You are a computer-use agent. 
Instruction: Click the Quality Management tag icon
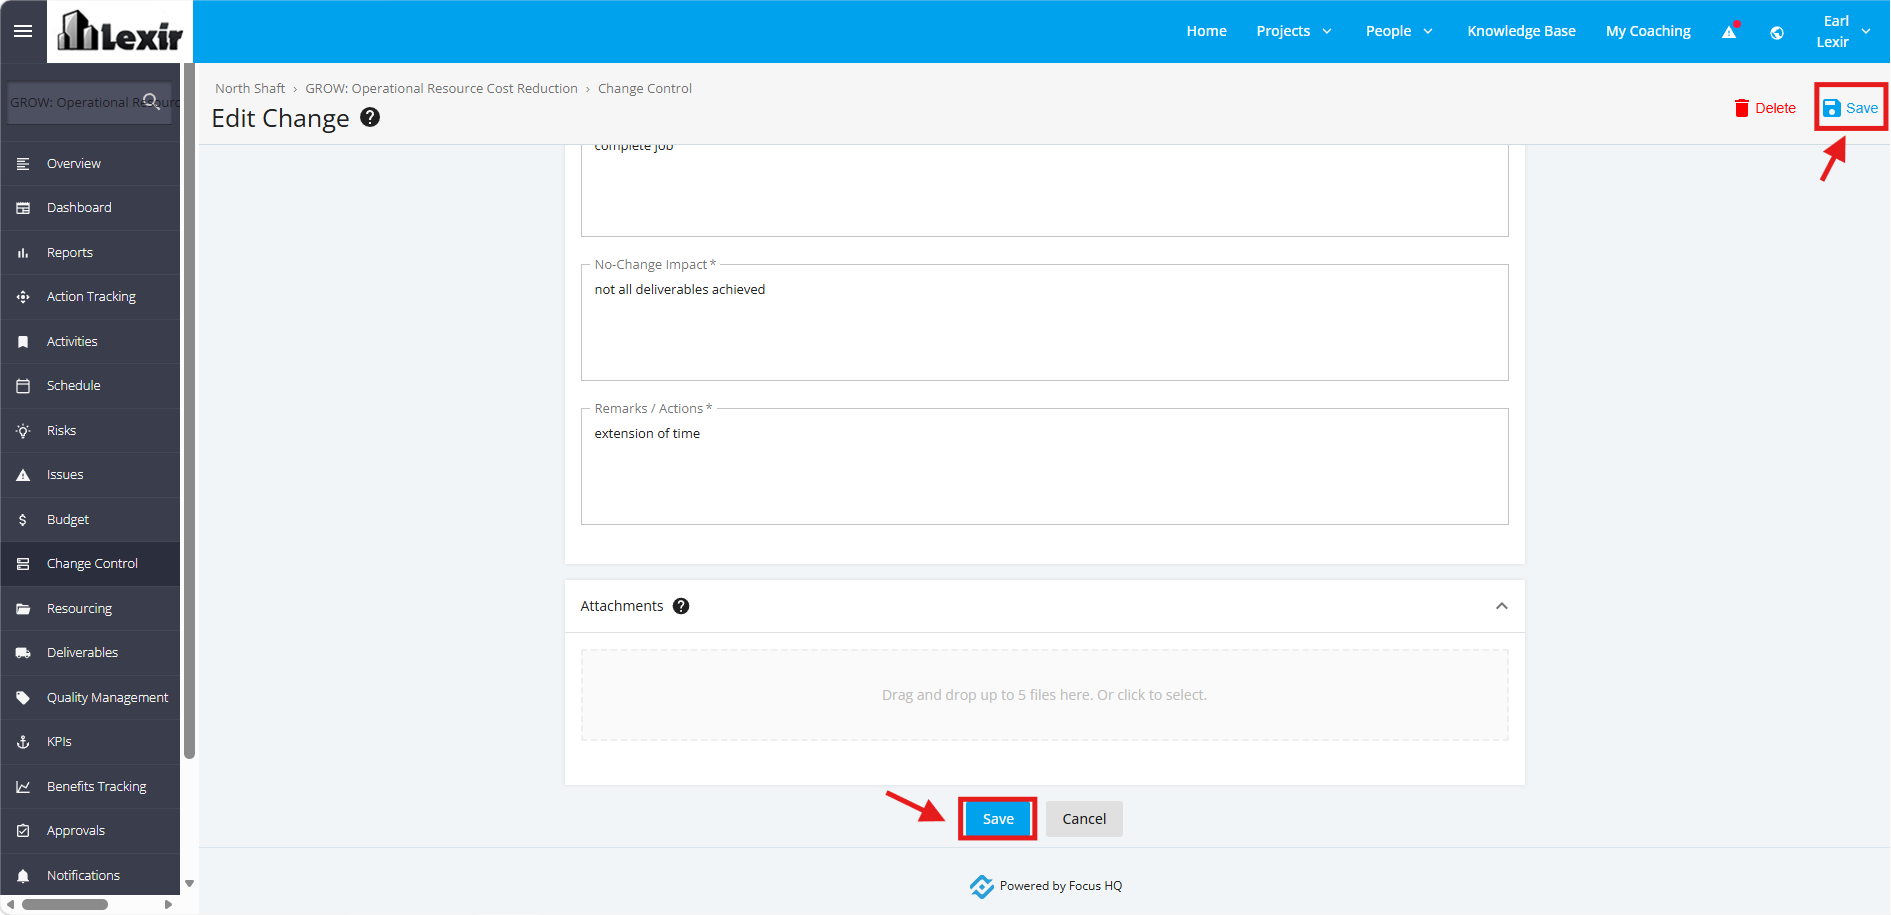(23, 698)
